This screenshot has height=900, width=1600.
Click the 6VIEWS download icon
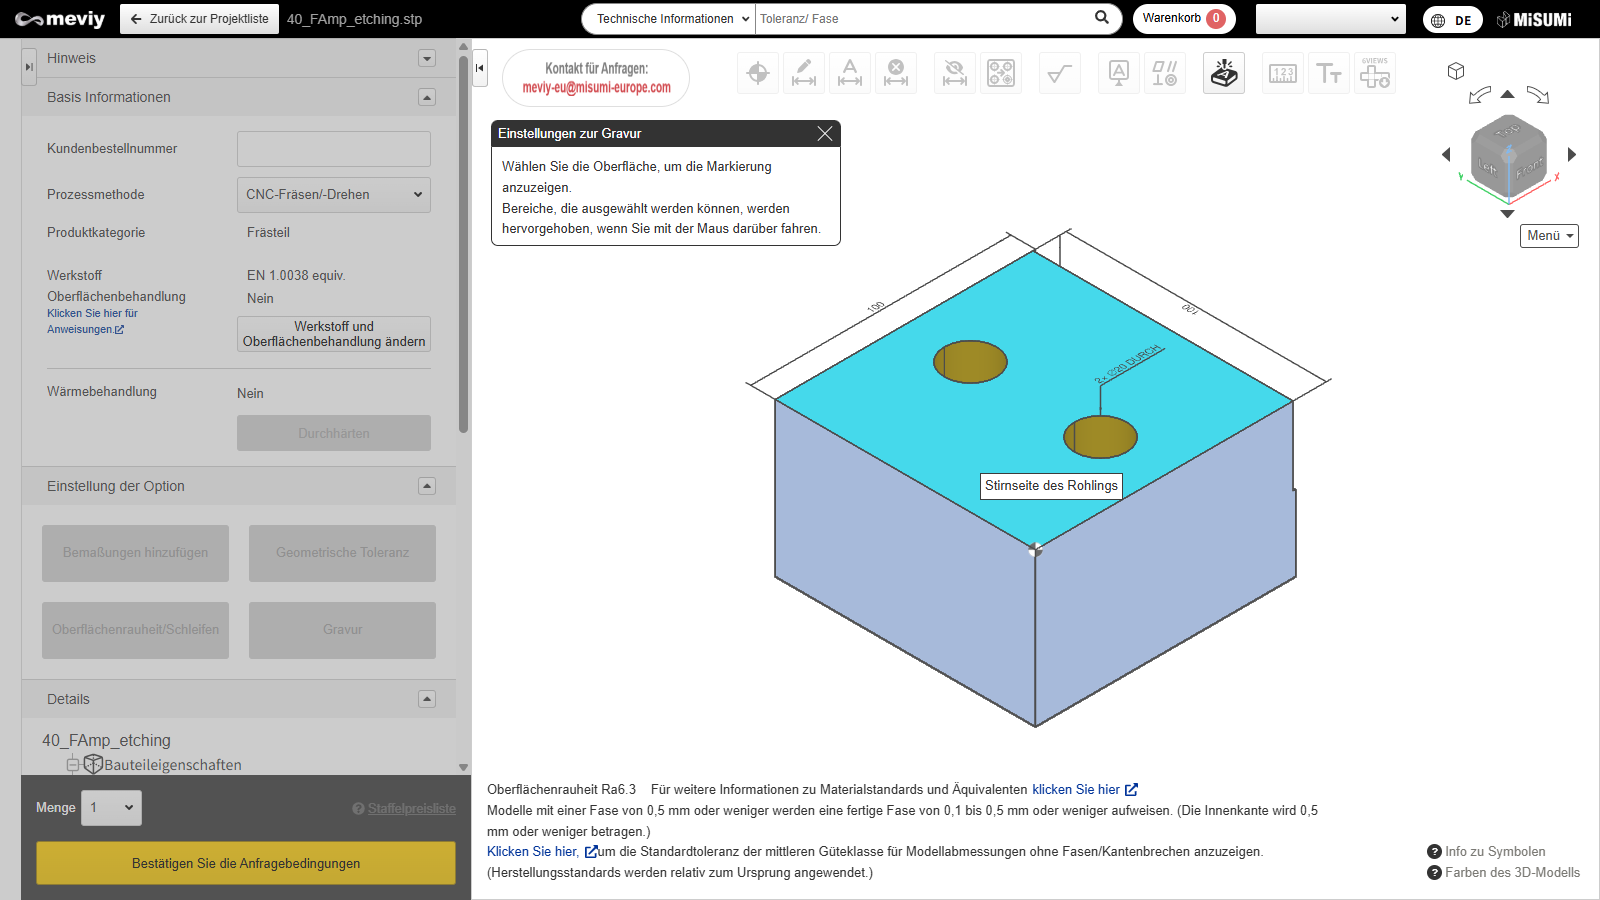pos(1374,73)
